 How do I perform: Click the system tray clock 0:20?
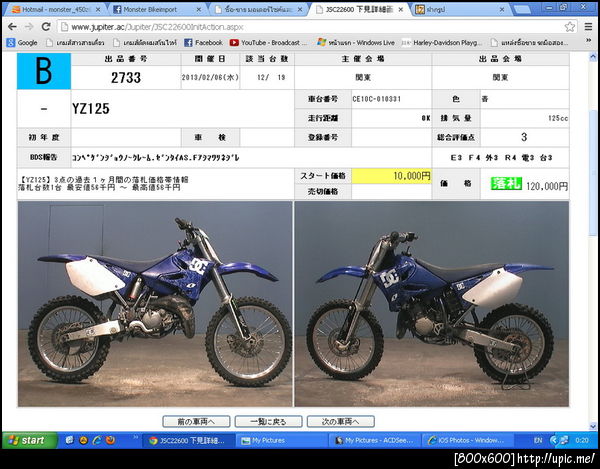coord(582,440)
